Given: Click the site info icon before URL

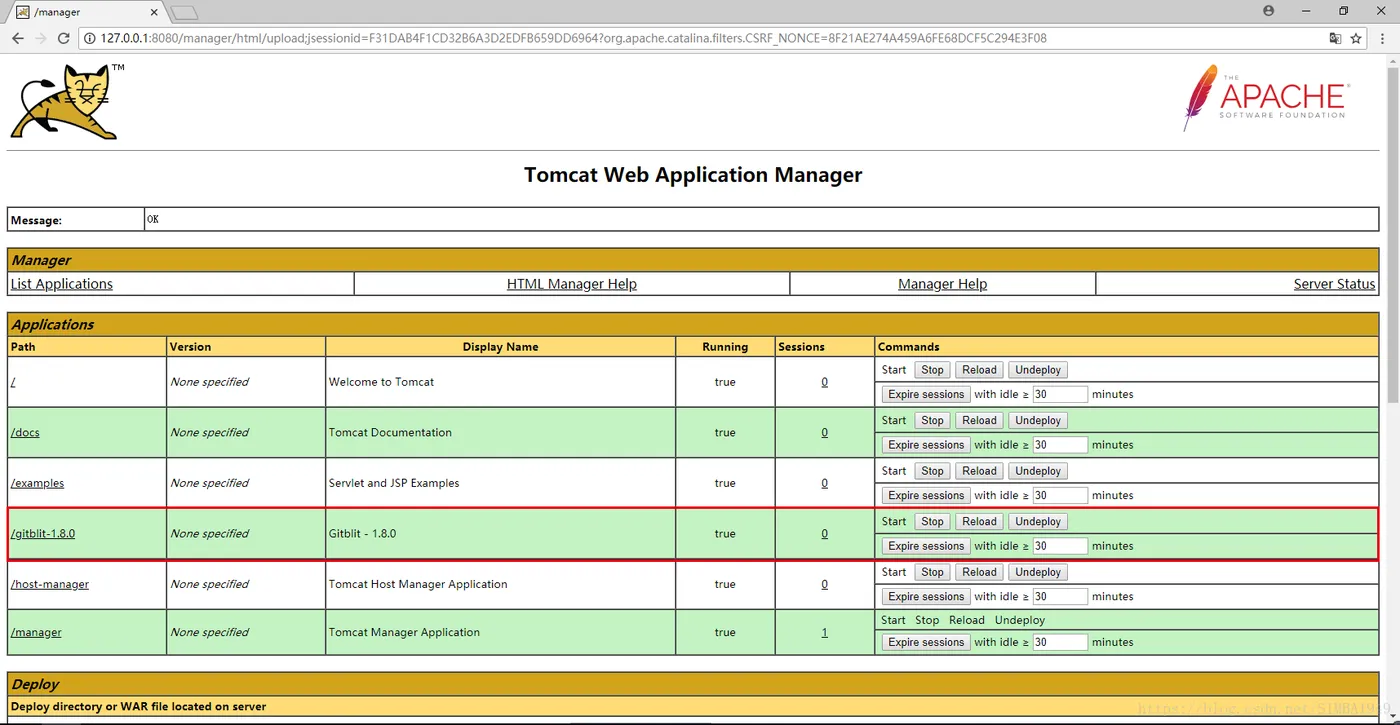Looking at the screenshot, I should (x=89, y=38).
